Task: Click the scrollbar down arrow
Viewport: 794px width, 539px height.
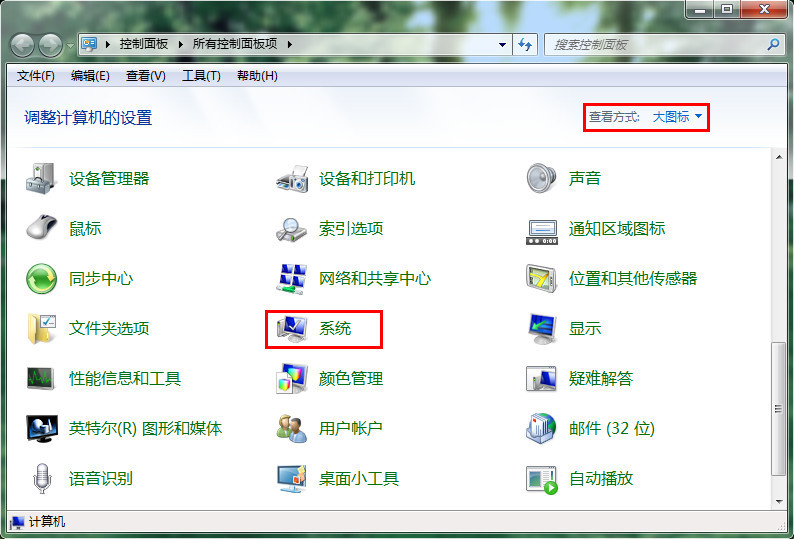Action: coord(779,502)
